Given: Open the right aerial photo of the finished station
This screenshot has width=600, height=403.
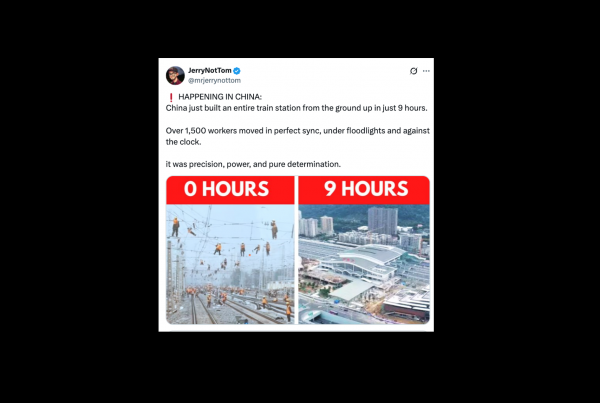Looking at the screenshot, I should [x=364, y=264].
